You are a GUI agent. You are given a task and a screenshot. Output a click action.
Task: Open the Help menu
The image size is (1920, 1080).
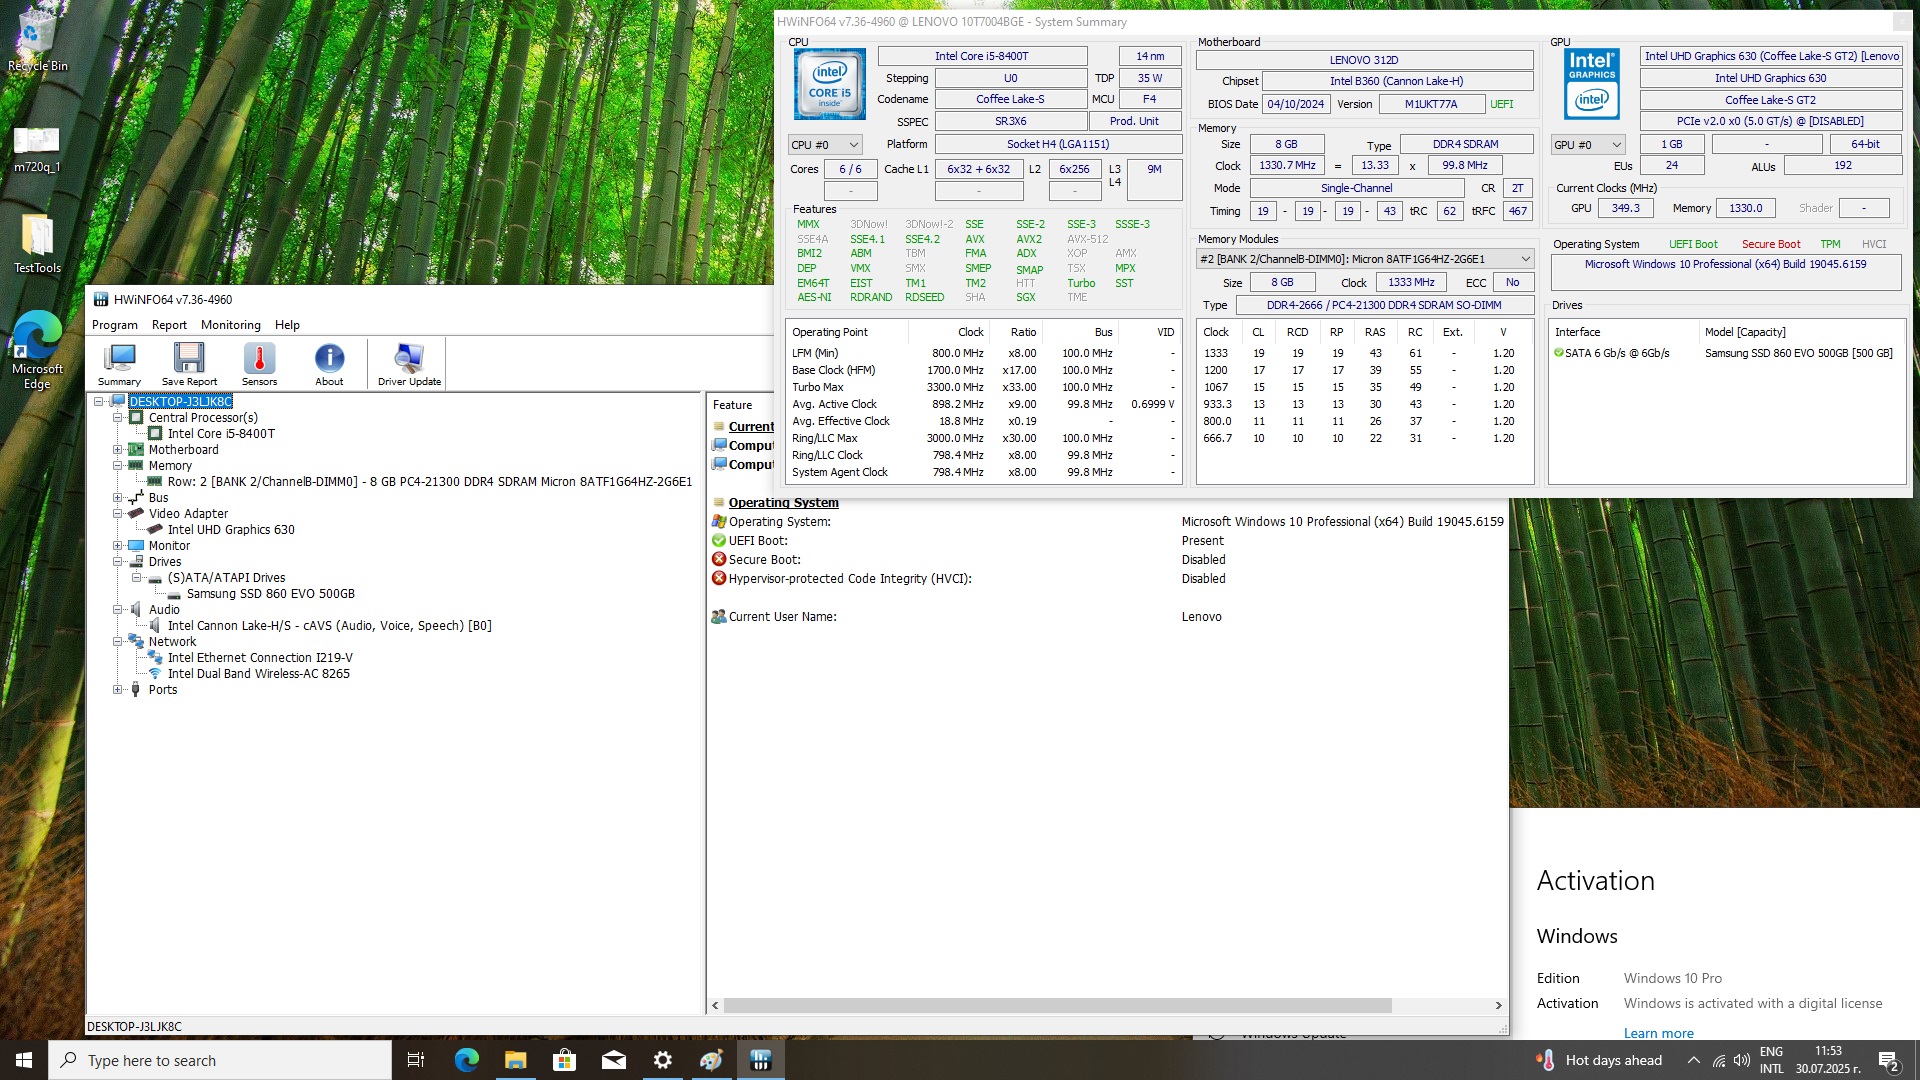click(x=287, y=325)
